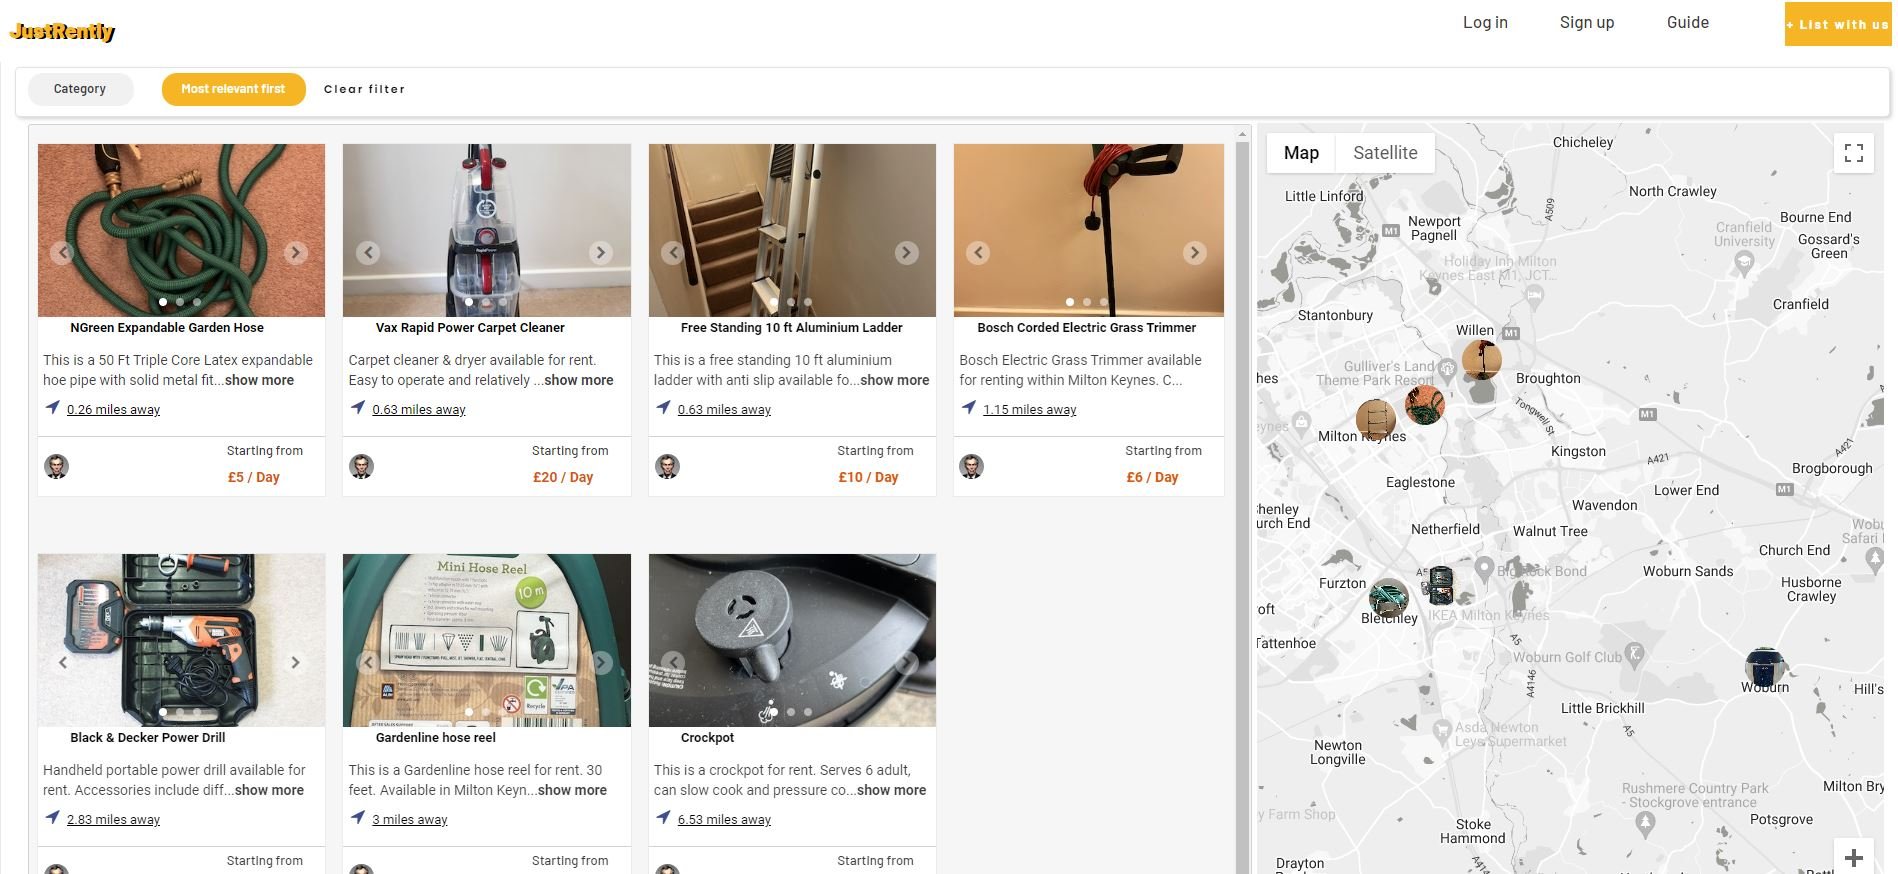Click the grass trimmer marker near Willen
The image size is (1898, 874).
coord(1481,360)
